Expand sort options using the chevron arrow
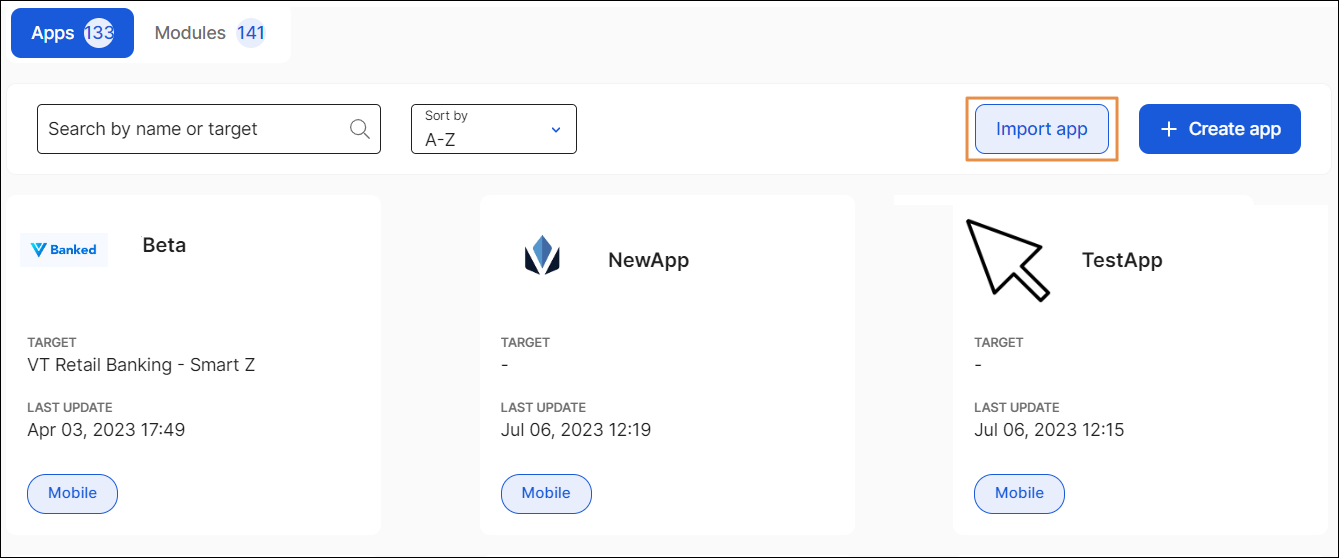This screenshot has height=558, width=1339. (556, 130)
